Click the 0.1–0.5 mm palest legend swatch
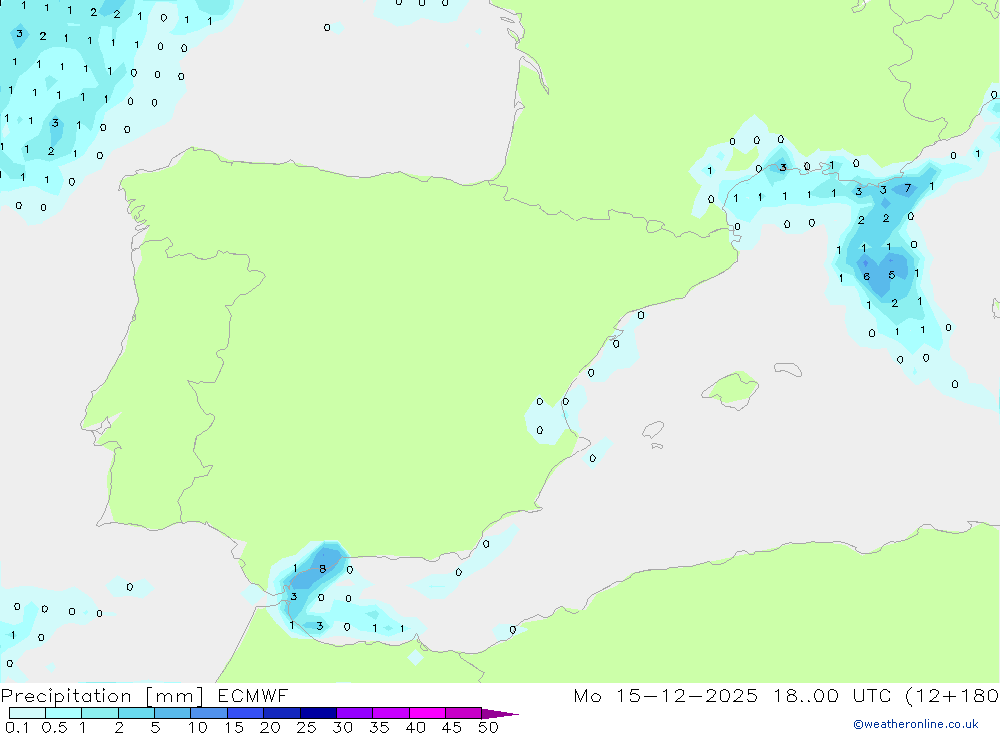The image size is (1000, 733). click(27, 713)
